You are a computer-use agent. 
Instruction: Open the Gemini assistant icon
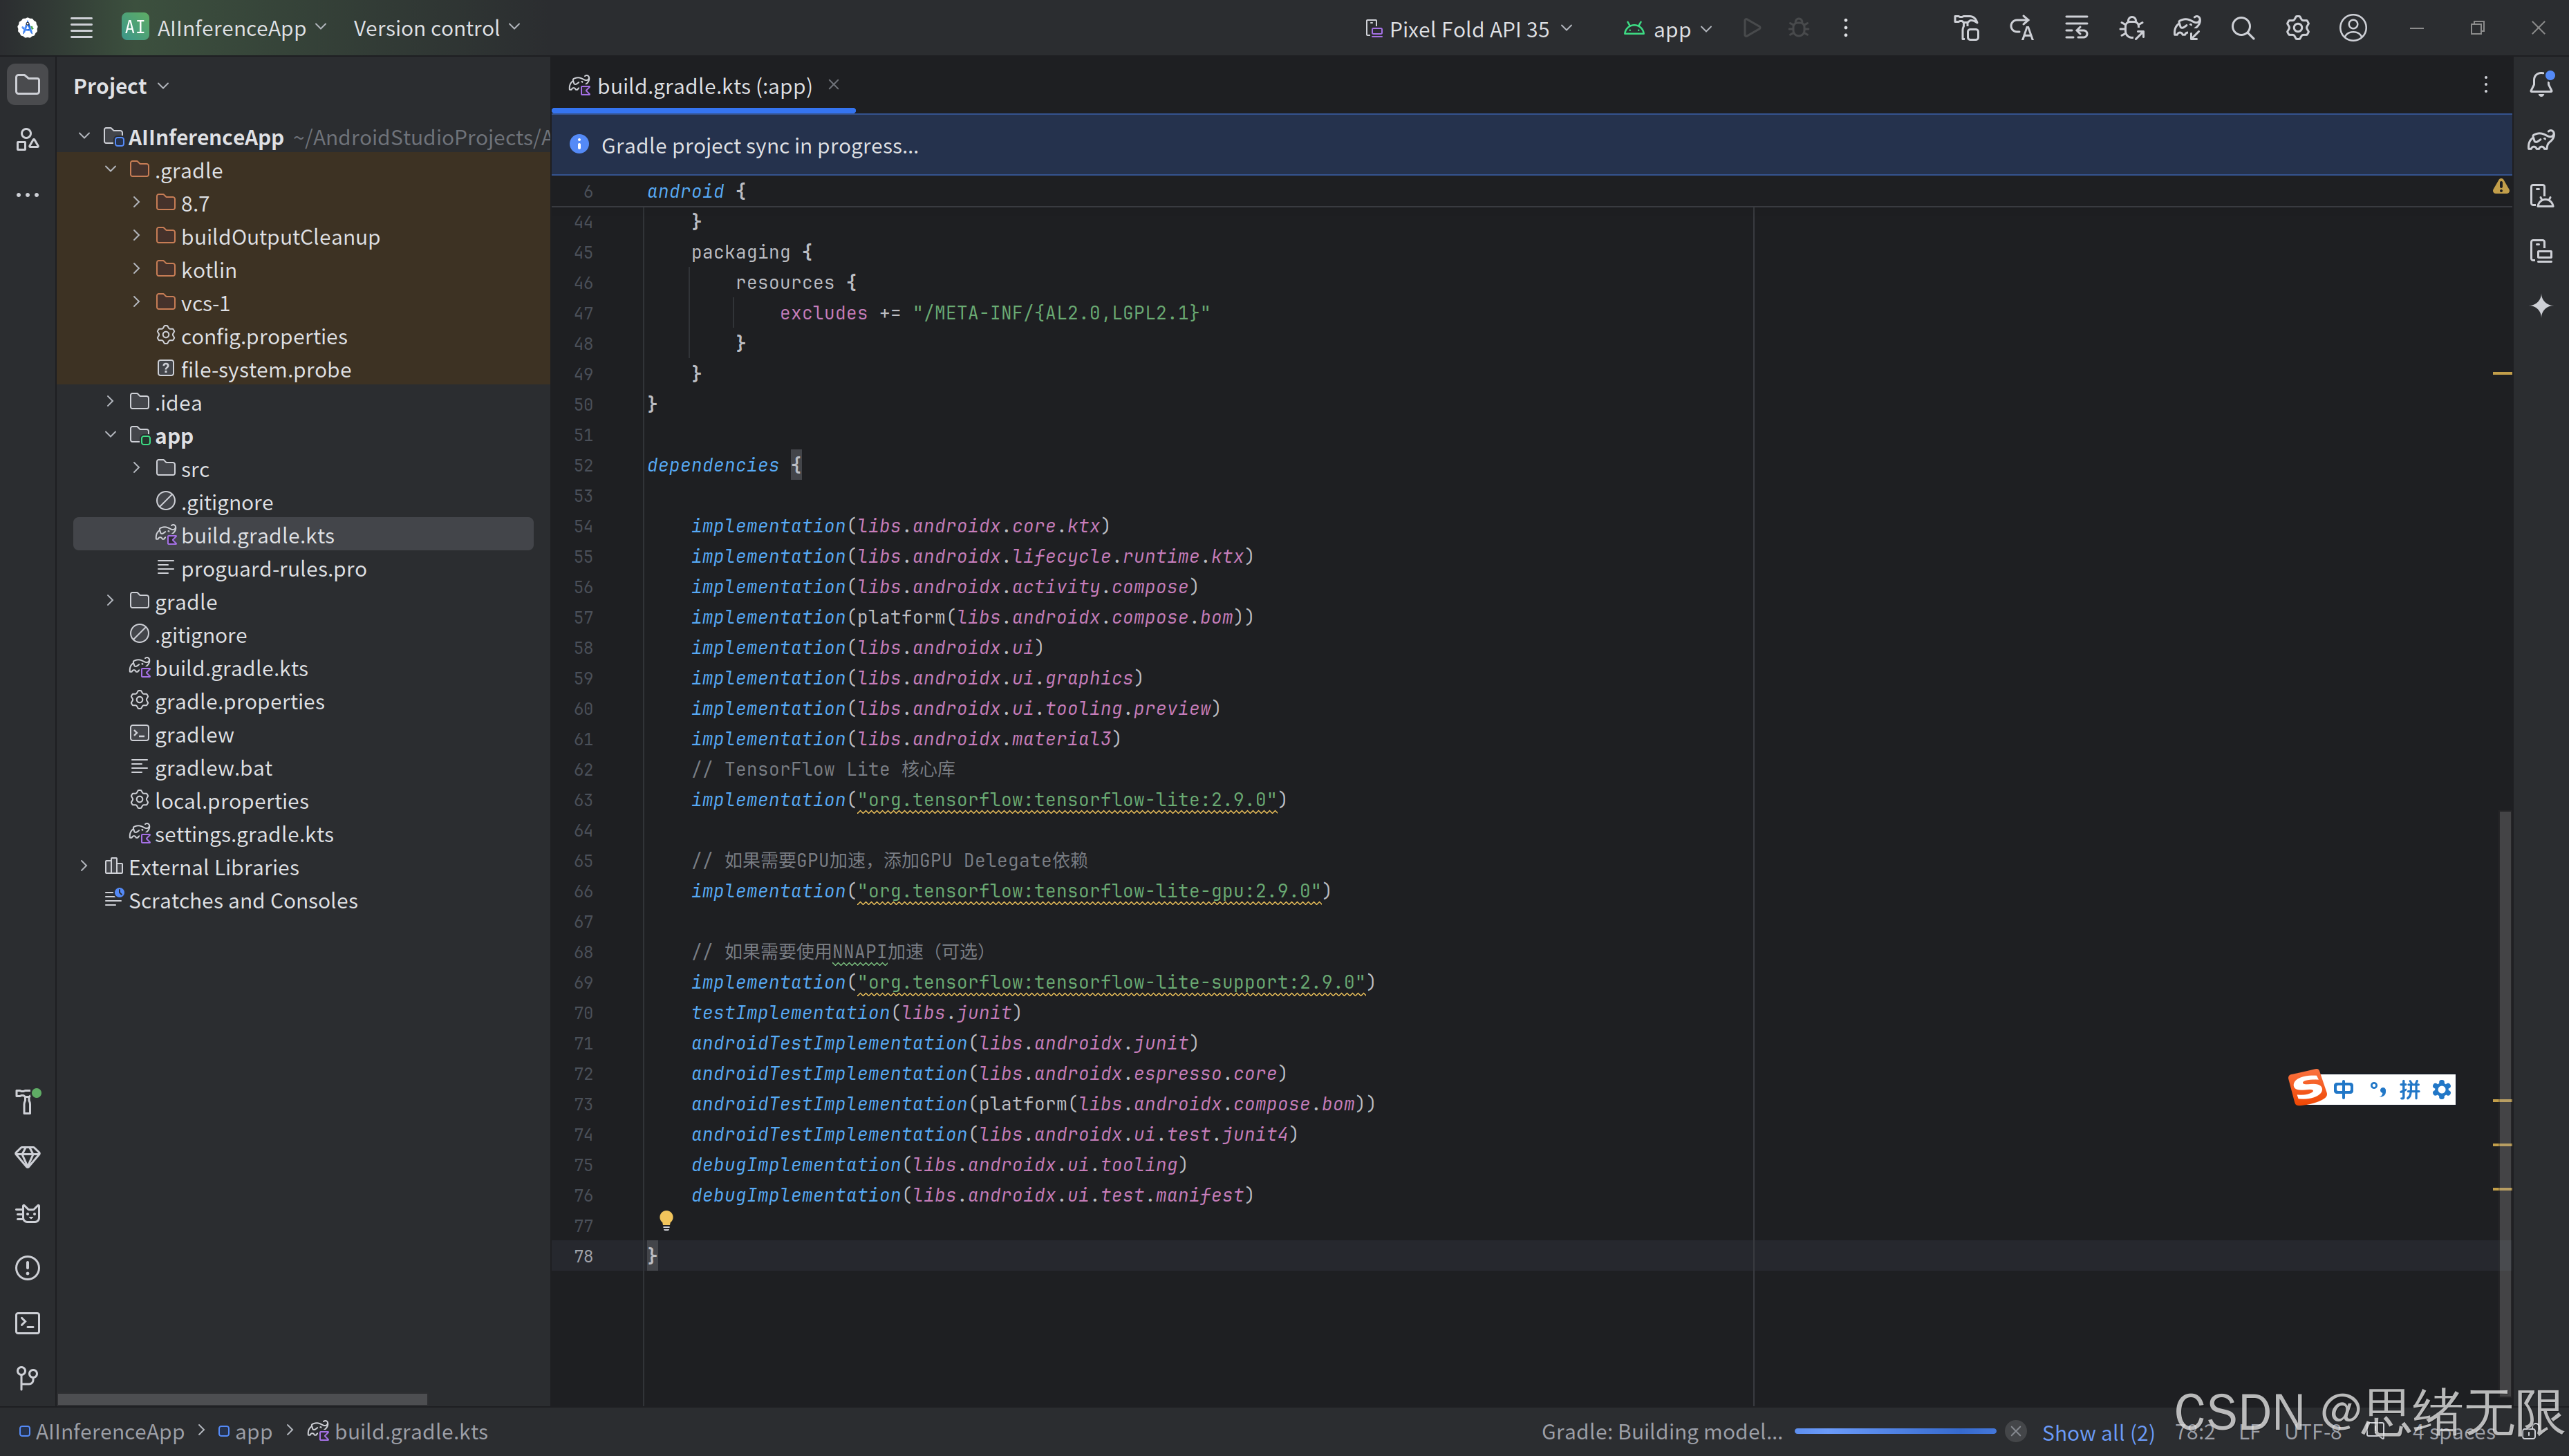(2541, 306)
